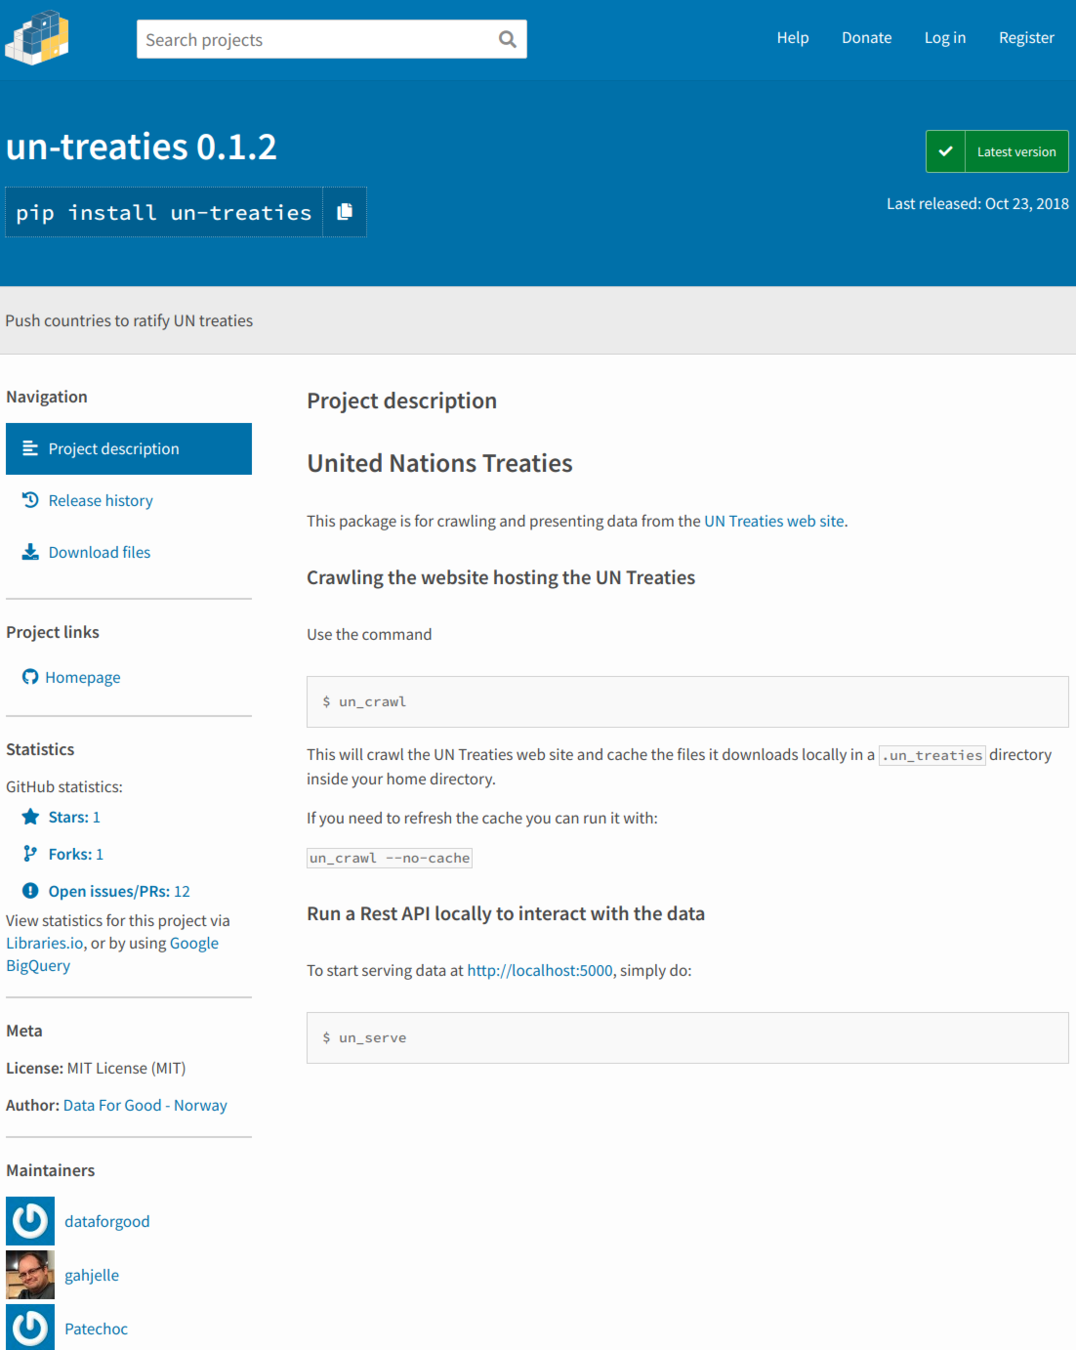Click the un-treaties 0.1.2 heading
1076x1350 pixels.
point(142,147)
